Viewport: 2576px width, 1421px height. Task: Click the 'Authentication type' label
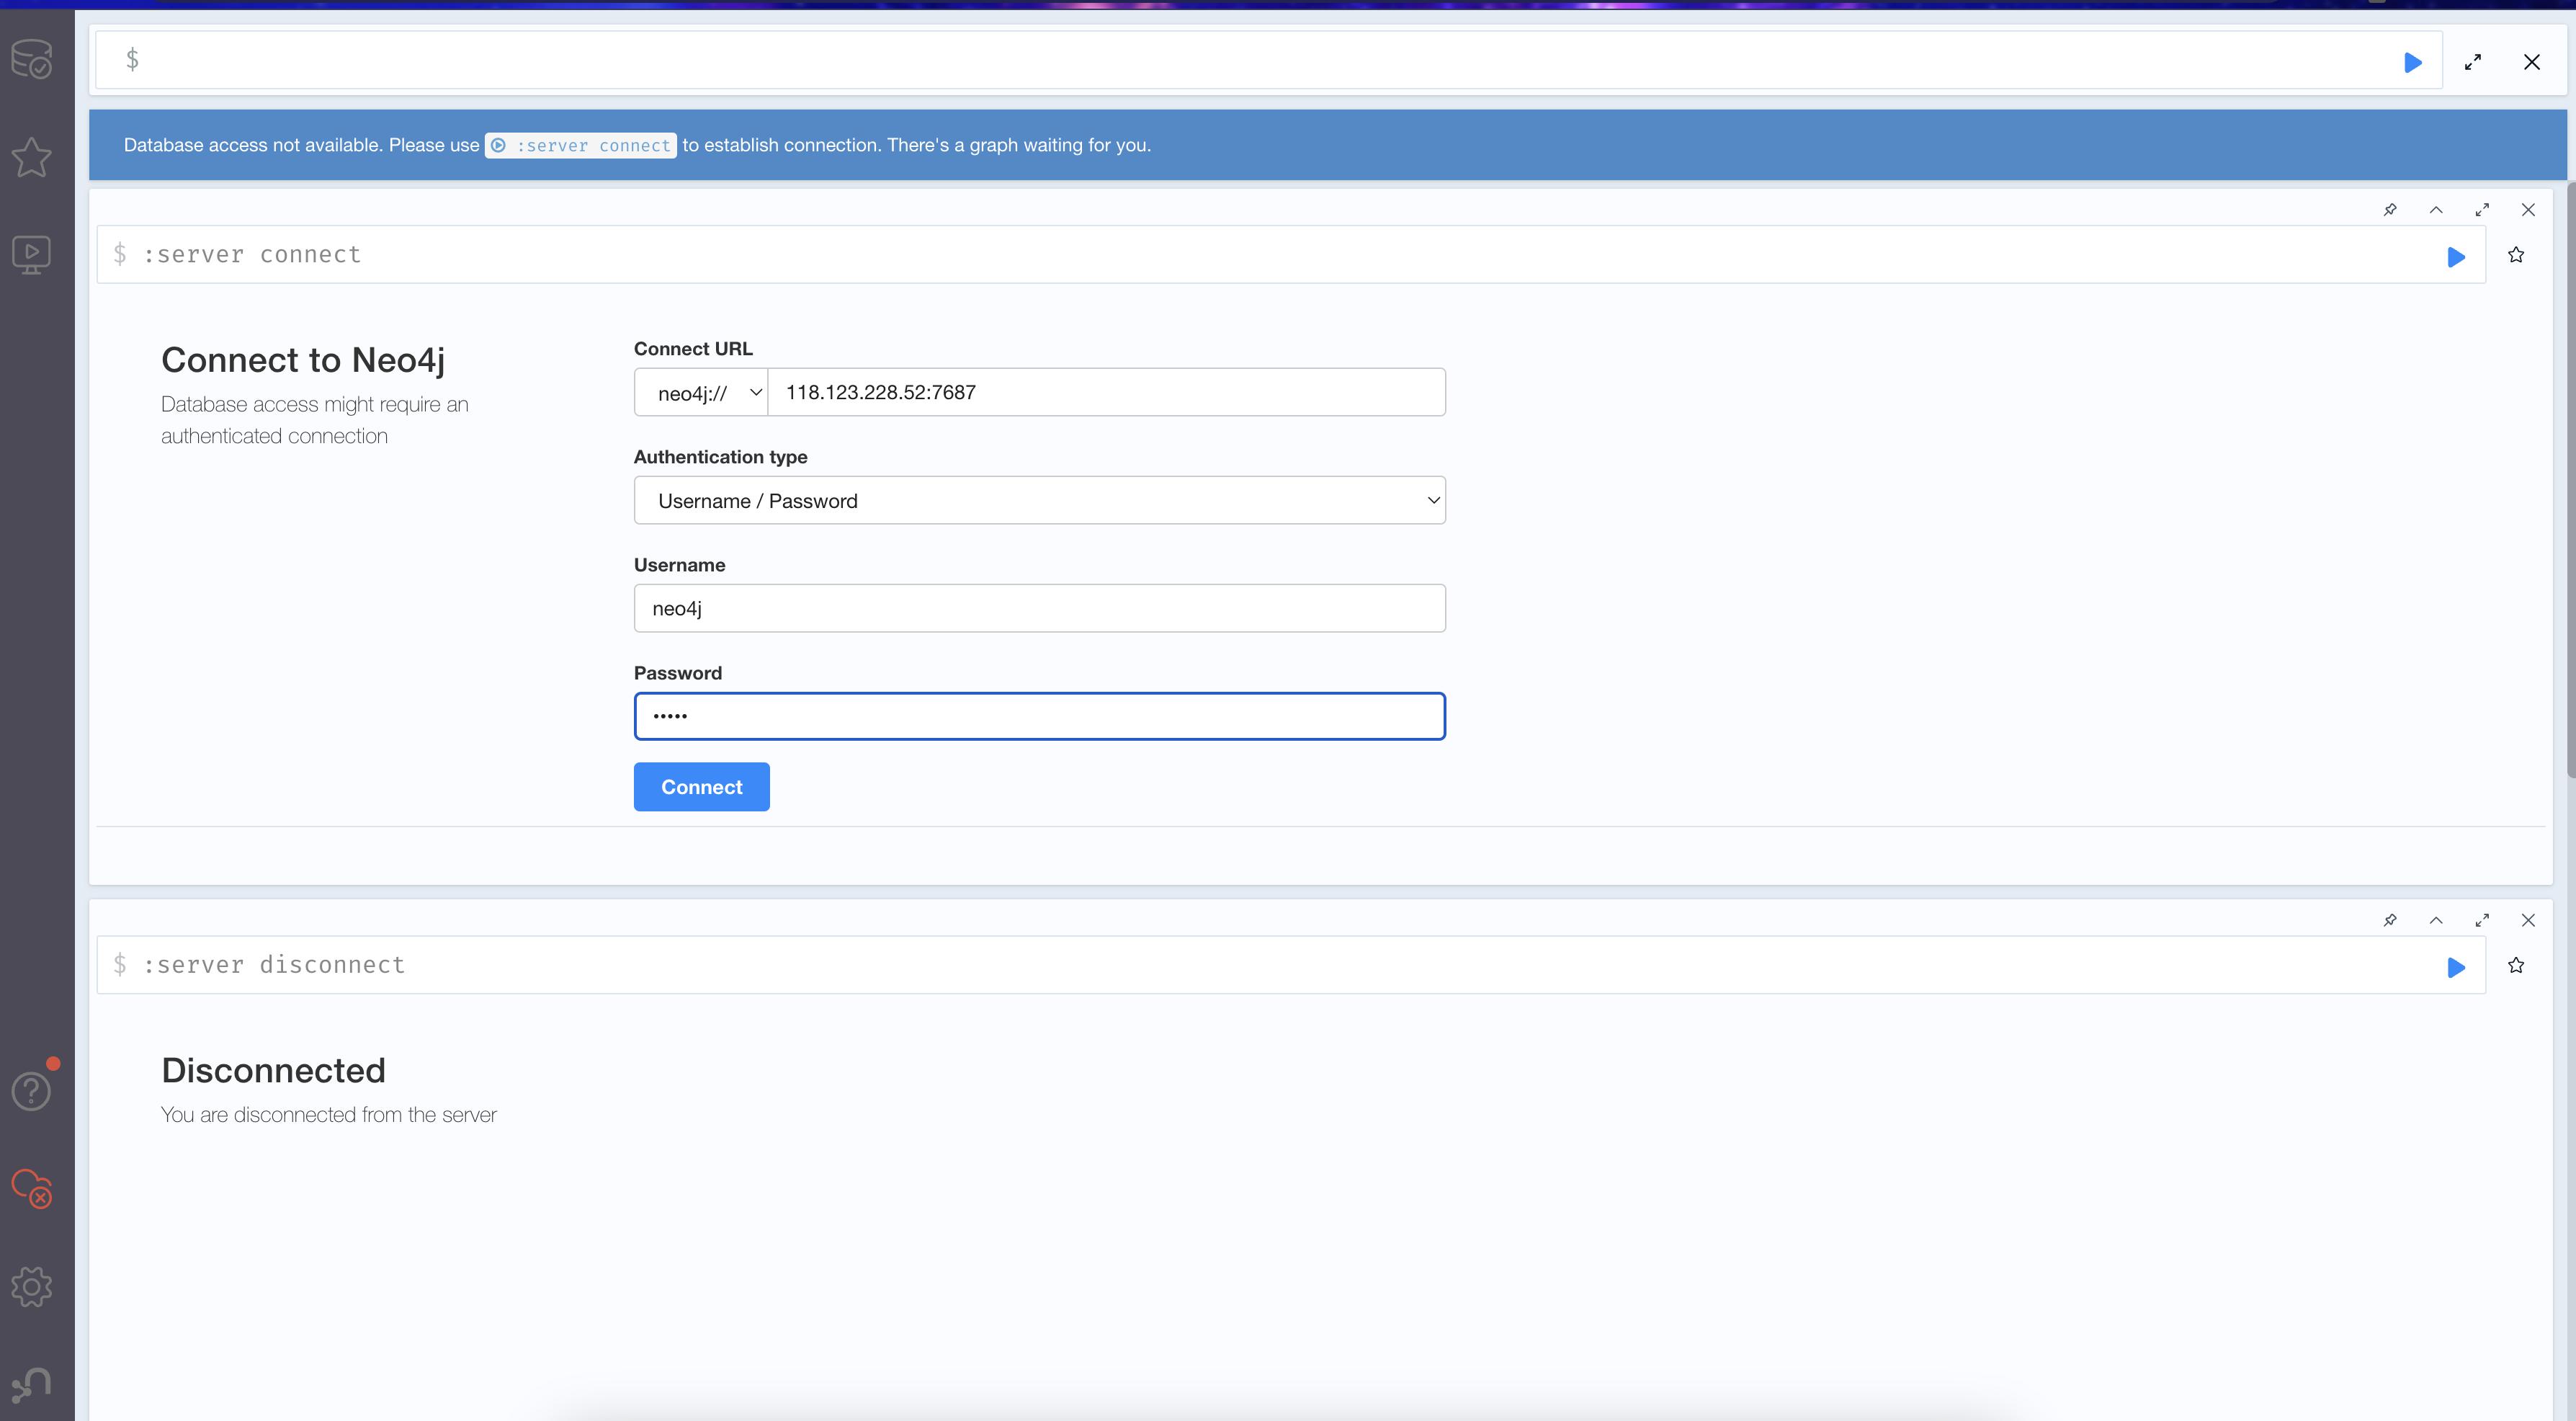pyautogui.click(x=720, y=457)
